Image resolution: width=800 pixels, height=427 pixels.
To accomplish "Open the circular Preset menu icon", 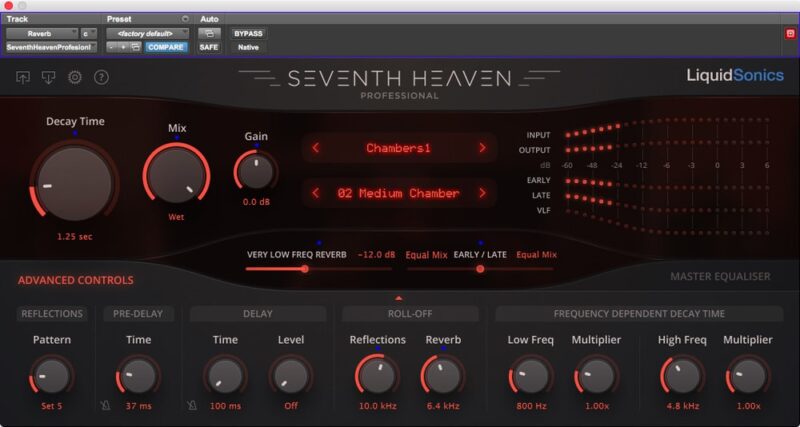I will point(185,19).
